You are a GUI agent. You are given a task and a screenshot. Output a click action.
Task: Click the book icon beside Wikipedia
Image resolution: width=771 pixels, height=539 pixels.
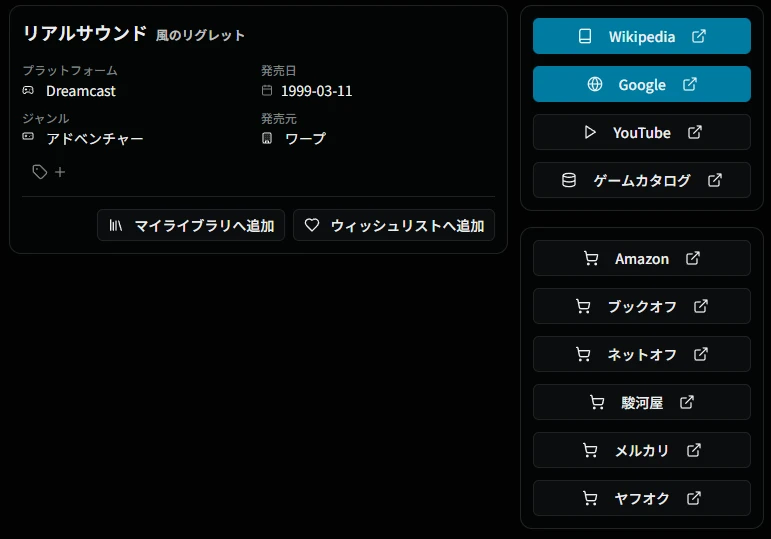click(x=585, y=36)
